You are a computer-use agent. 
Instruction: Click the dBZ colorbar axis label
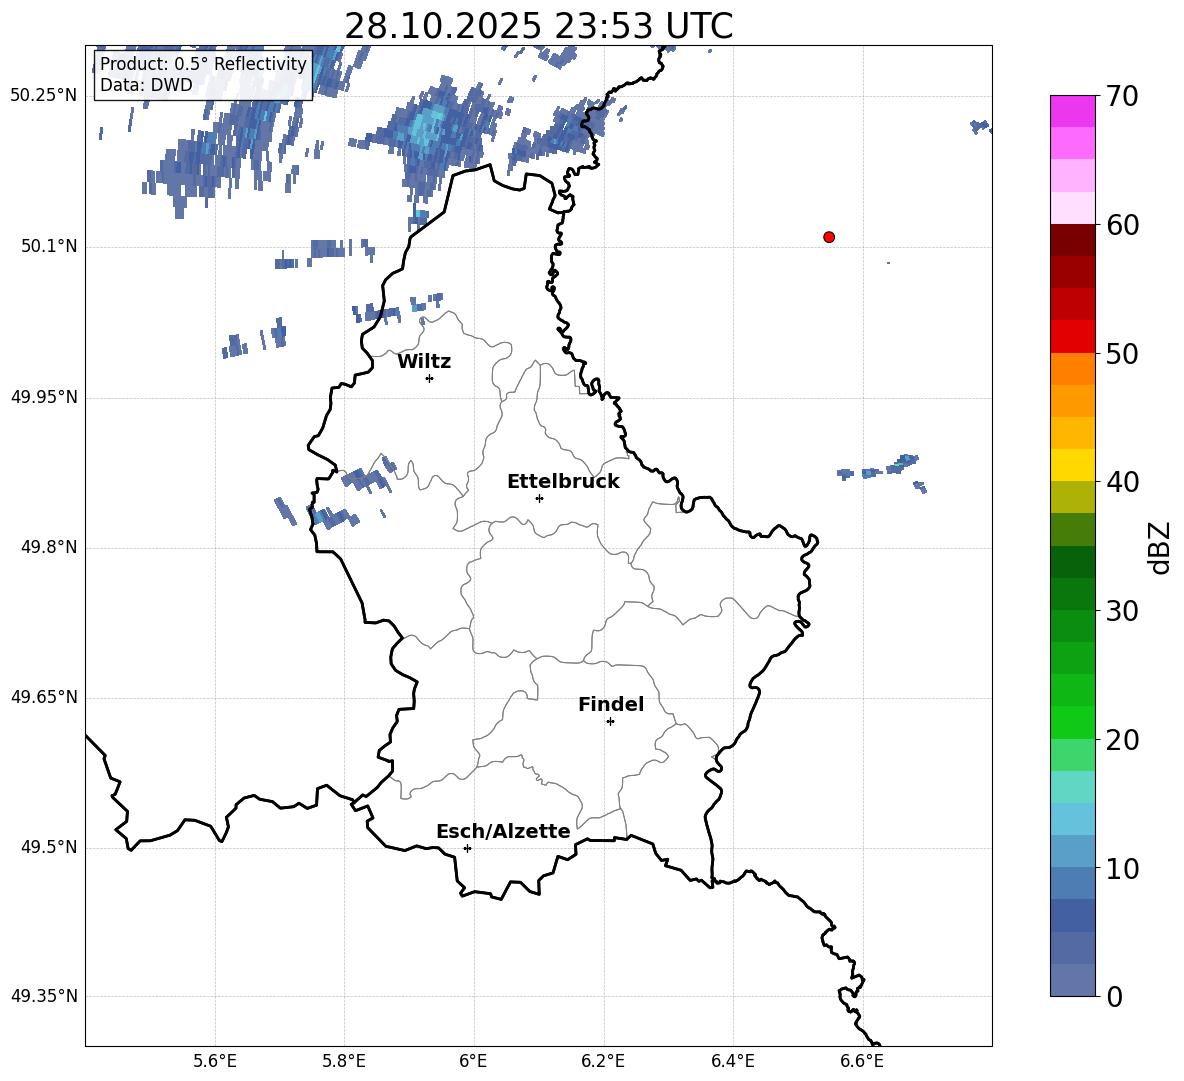coord(1160,547)
